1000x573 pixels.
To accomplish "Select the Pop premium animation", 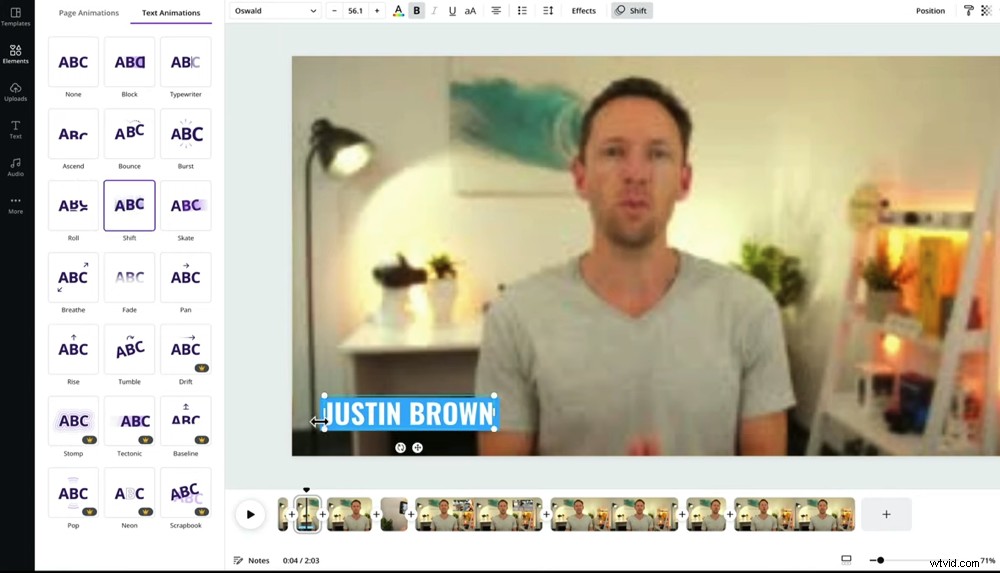I will [x=73, y=493].
